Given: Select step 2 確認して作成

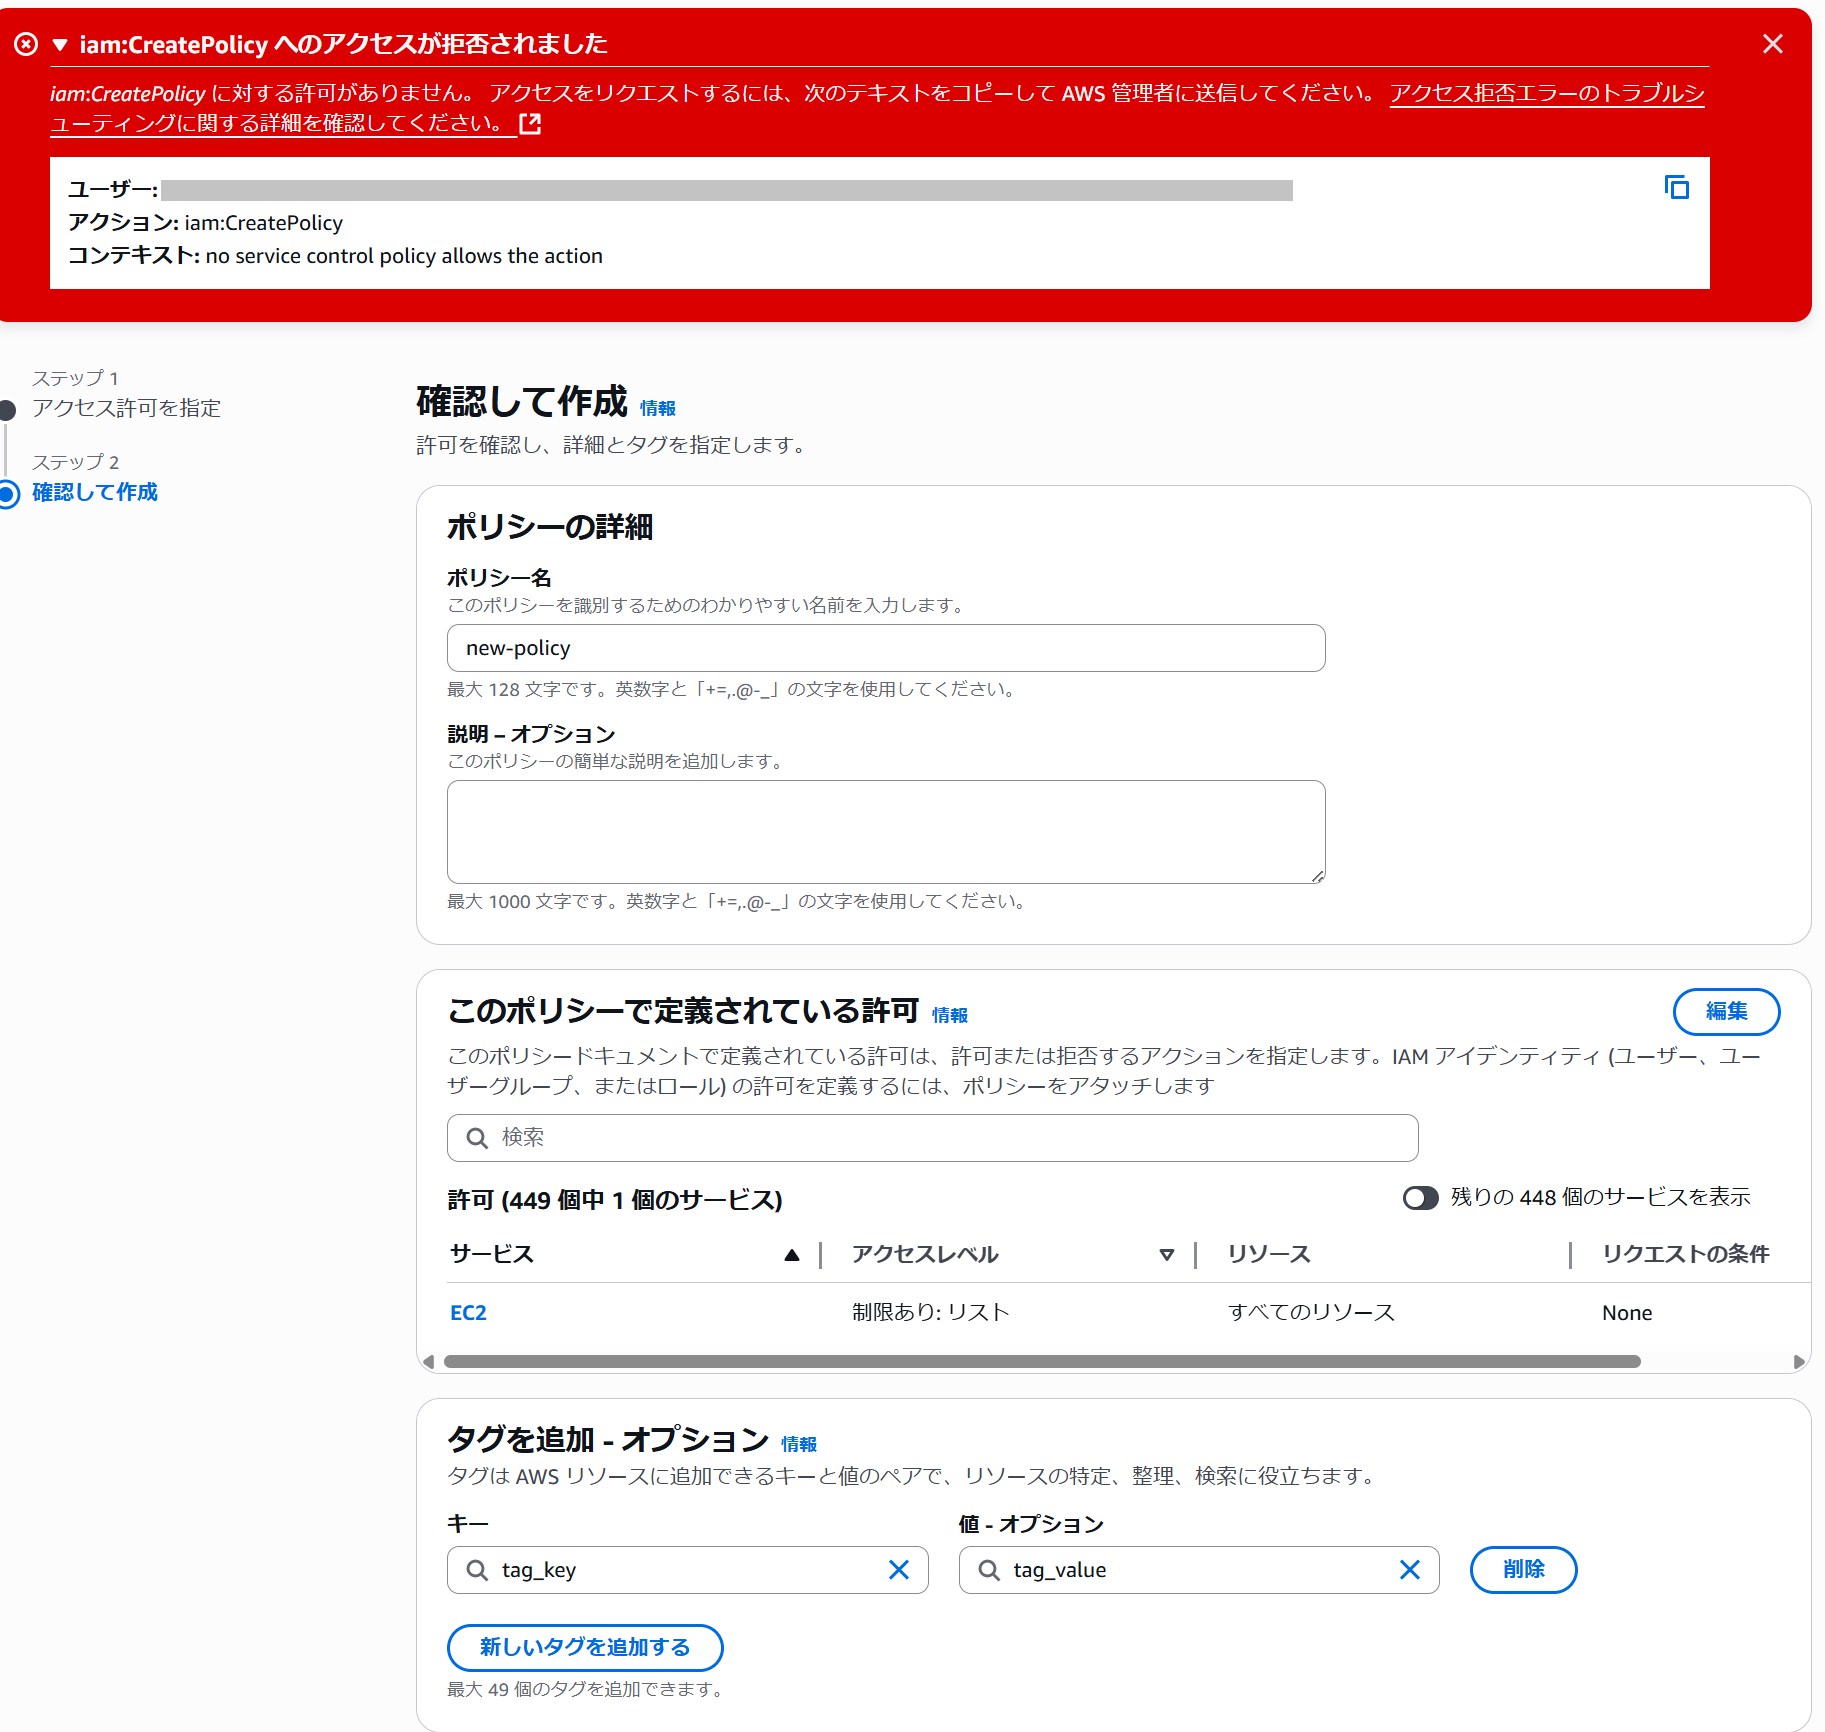Looking at the screenshot, I should pos(95,492).
